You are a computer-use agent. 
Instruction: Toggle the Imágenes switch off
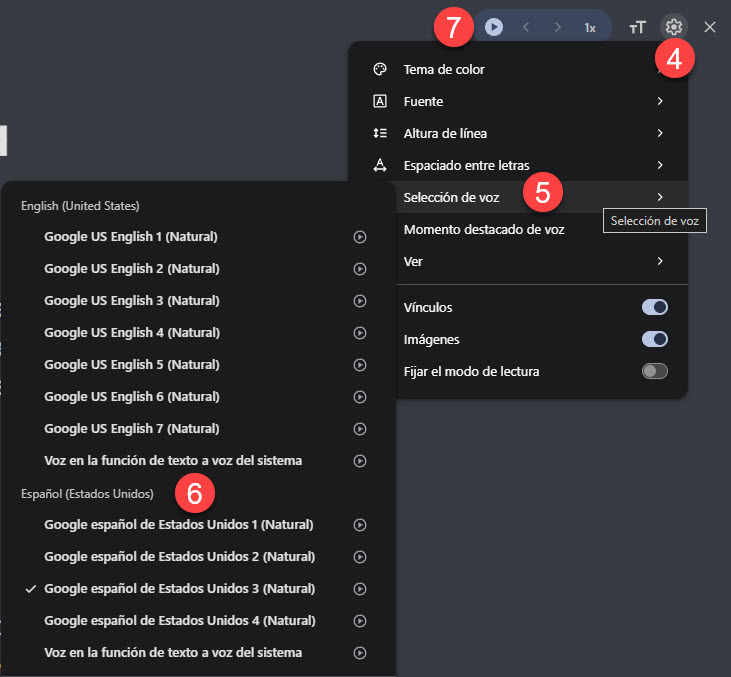coord(655,339)
